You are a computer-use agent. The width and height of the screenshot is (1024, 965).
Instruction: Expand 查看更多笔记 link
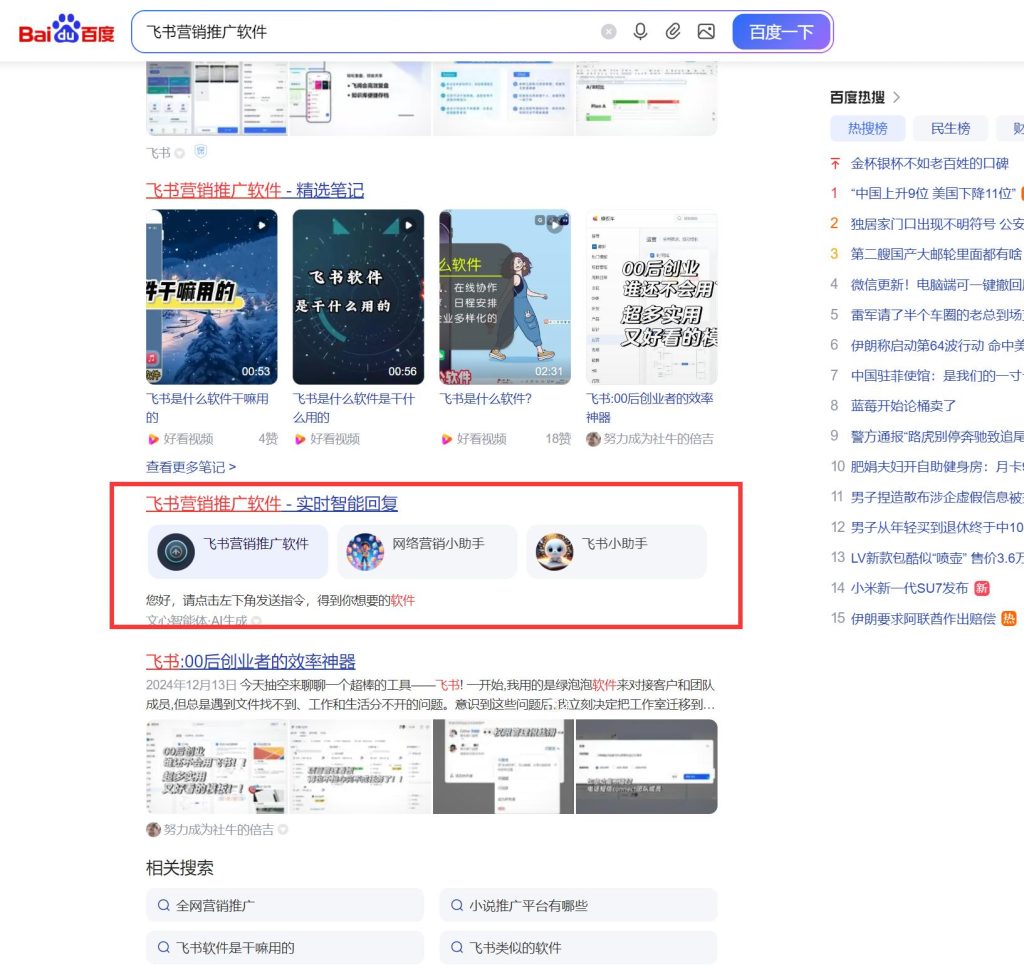[191, 467]
